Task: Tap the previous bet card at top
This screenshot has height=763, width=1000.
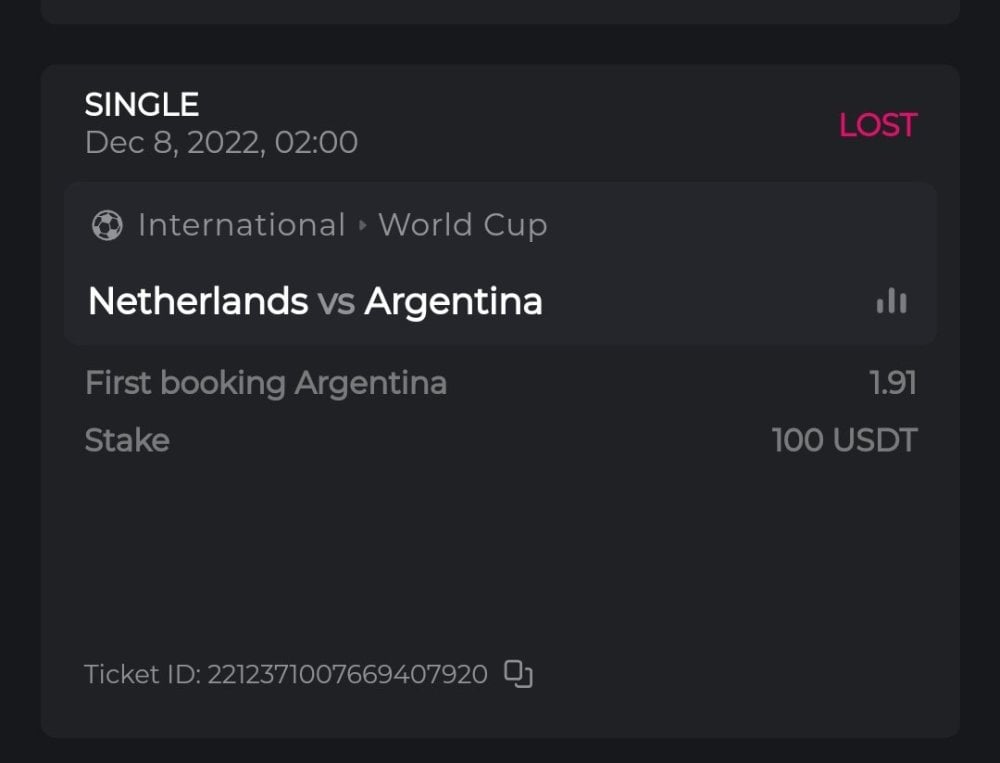Action: tap(500, 10)
